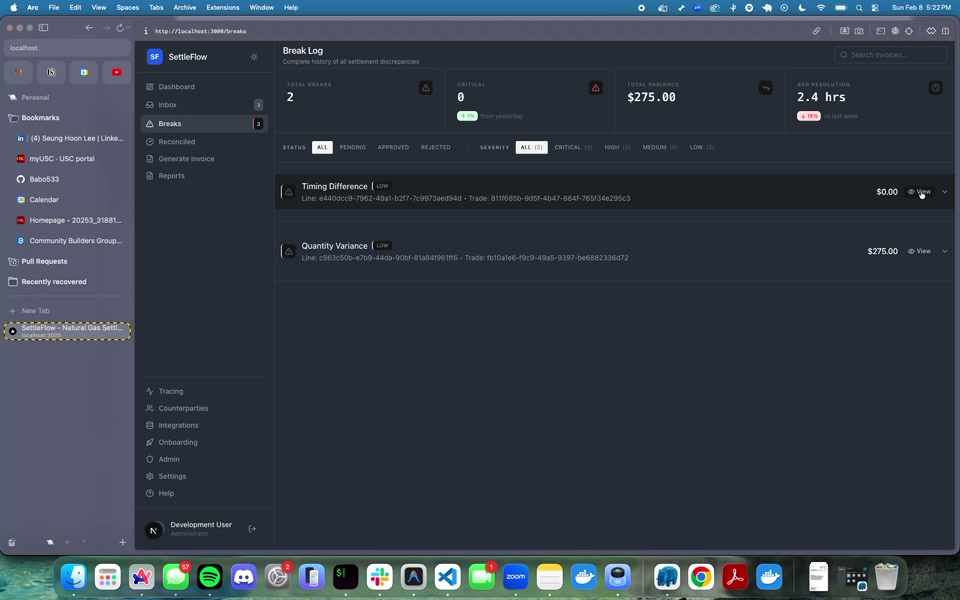This screenshot has height=600, width=960.
Task: Select the Low severity filter
Action: (x=701, y=147)
